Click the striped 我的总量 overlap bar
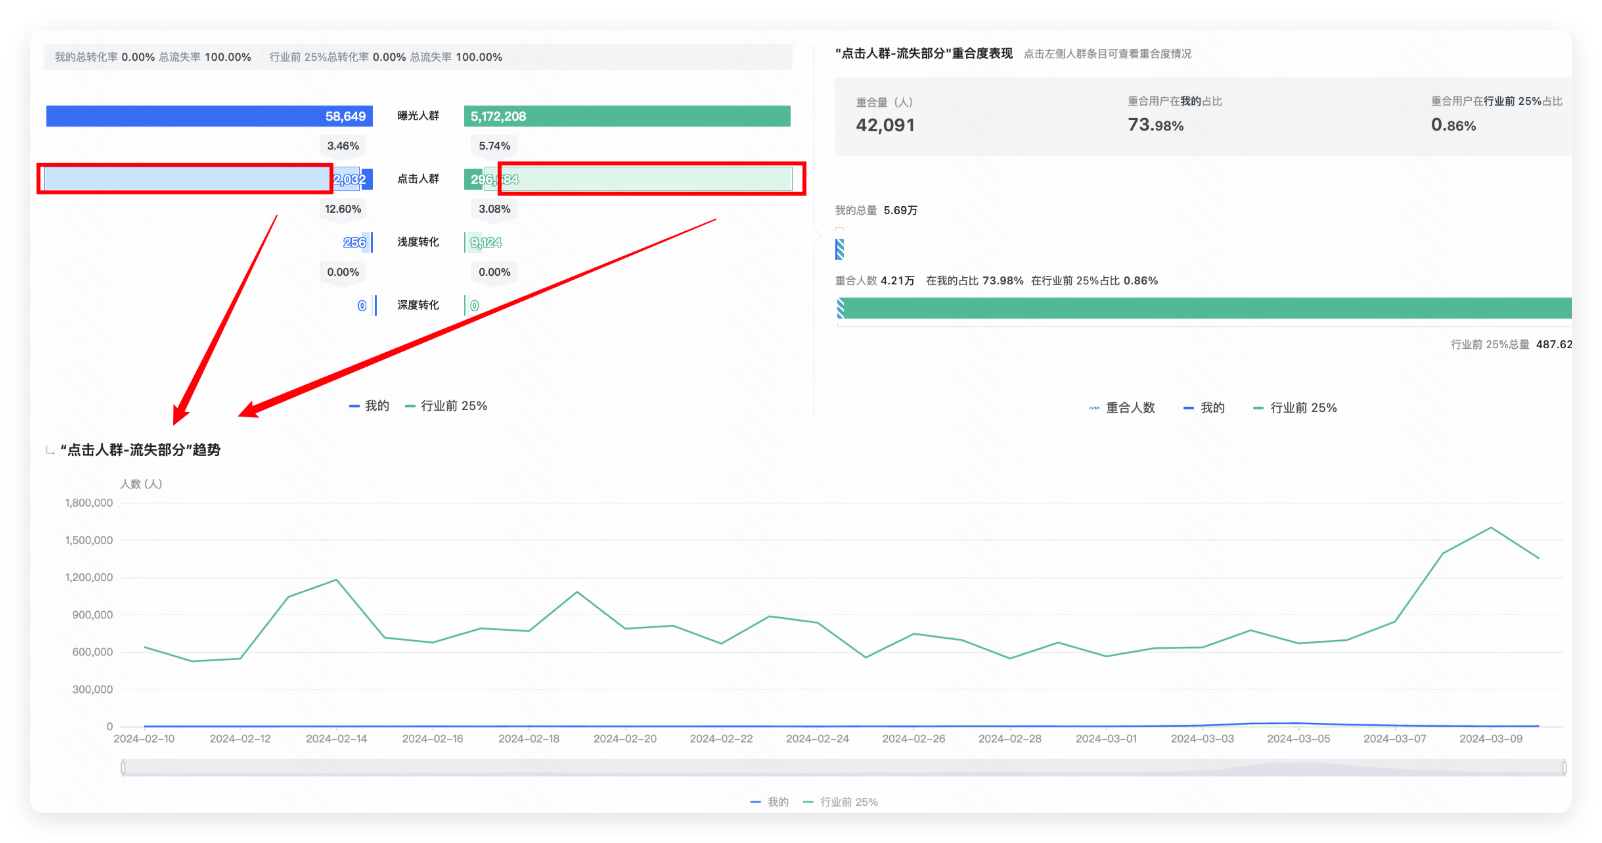The image size is (1602, 843). [840, 249]
